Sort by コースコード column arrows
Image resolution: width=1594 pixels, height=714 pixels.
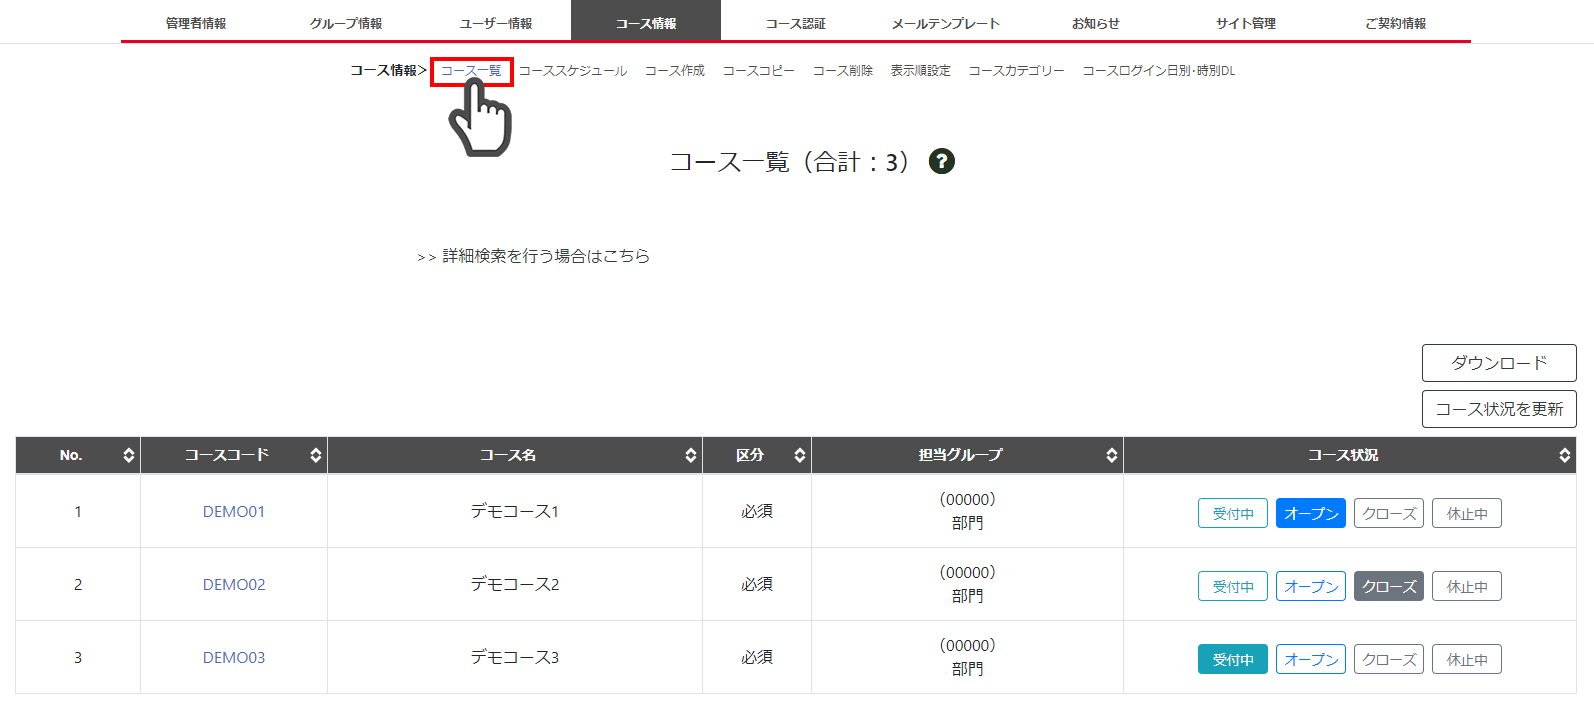(x=315, y=455)
